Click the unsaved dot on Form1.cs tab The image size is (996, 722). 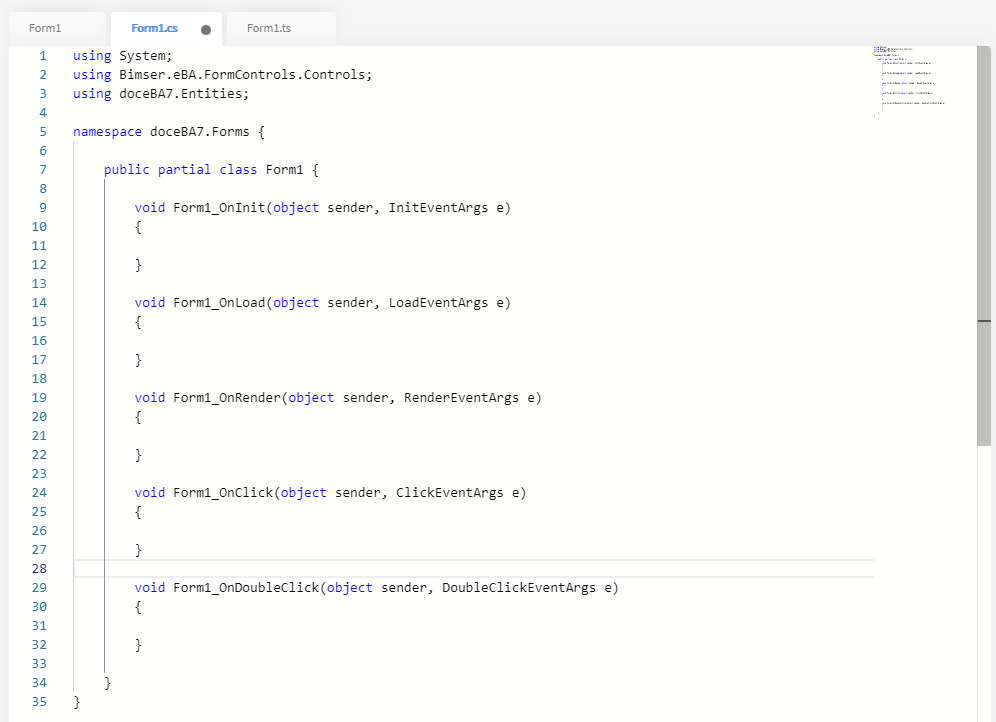[x=206, y=29]
